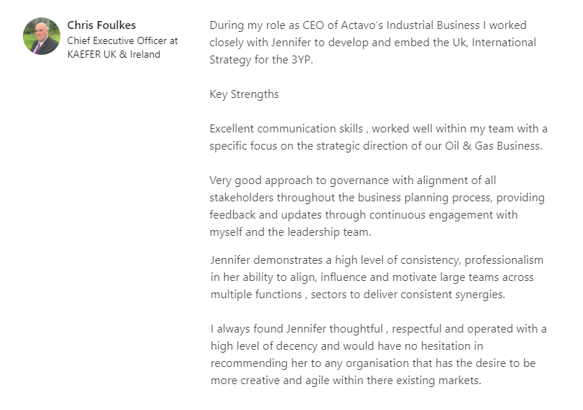The image size is (583, 410).
Task: Click the 'Key Strengths' heading
Action: pos(244,94)
